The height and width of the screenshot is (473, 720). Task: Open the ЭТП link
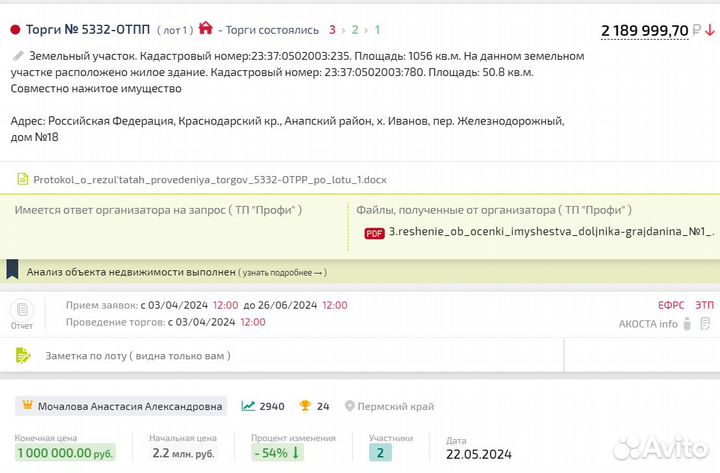[705, 305]
